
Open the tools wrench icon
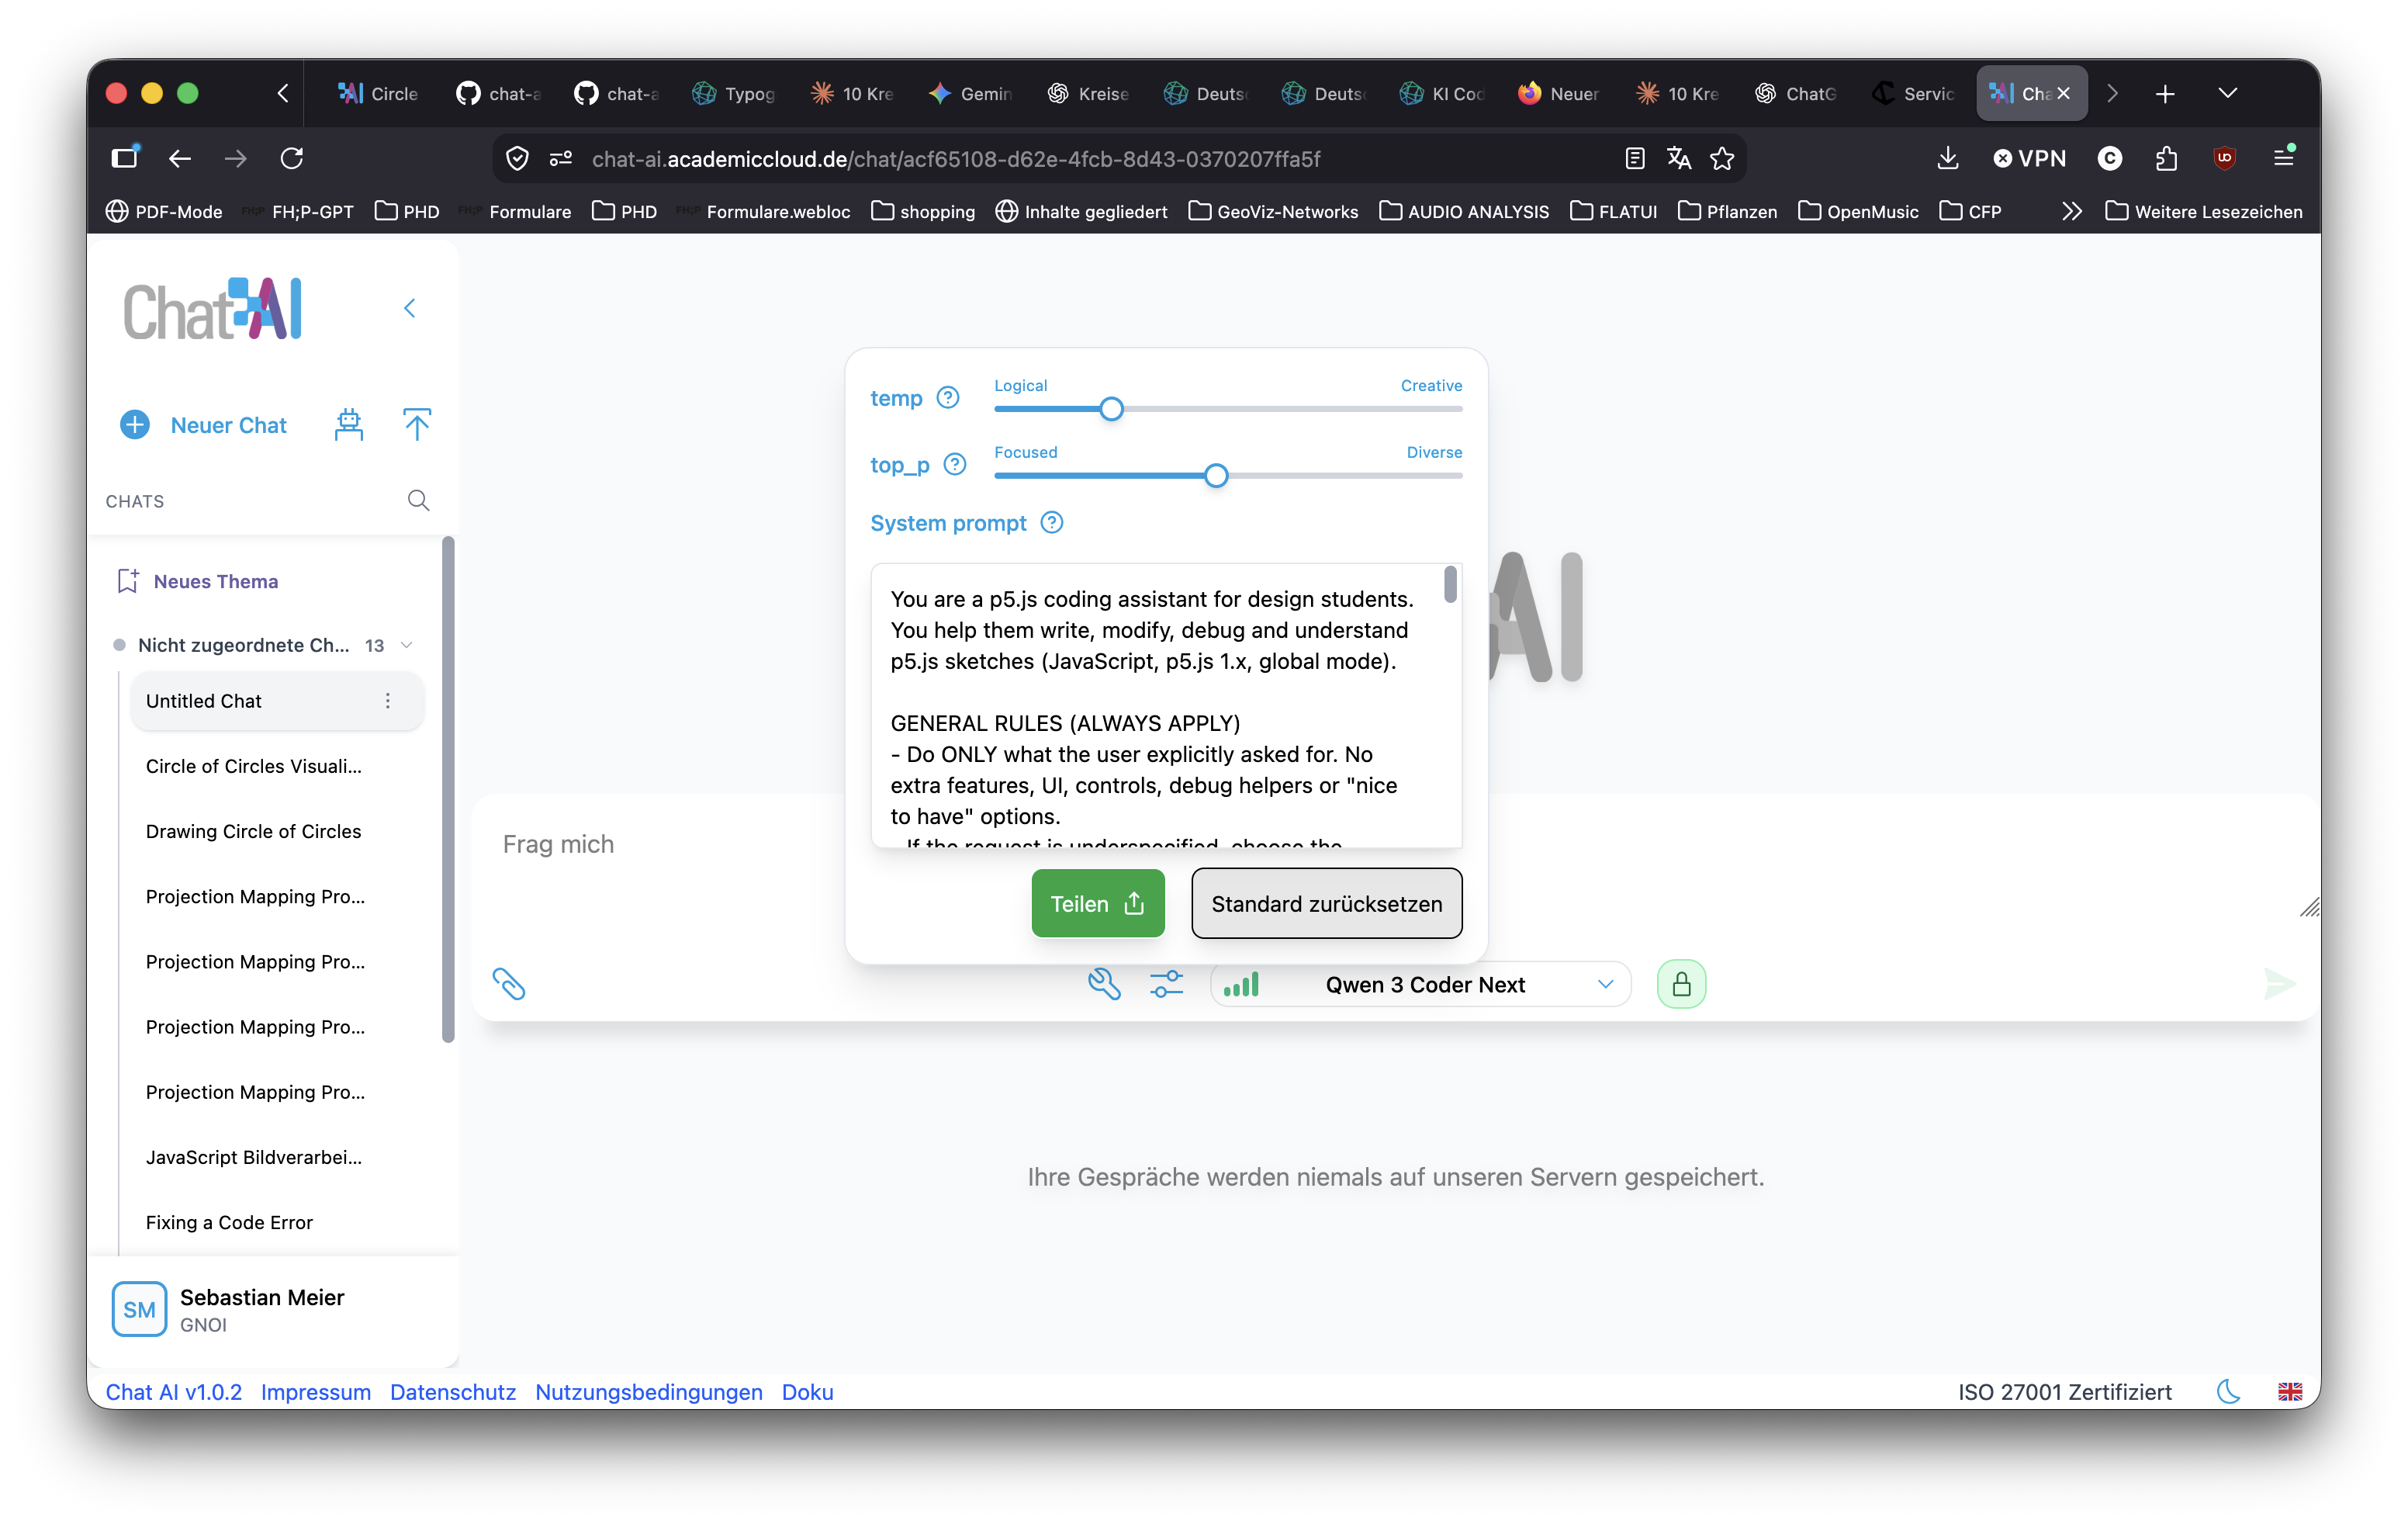pyautogui.click(x=1104, y=984)
